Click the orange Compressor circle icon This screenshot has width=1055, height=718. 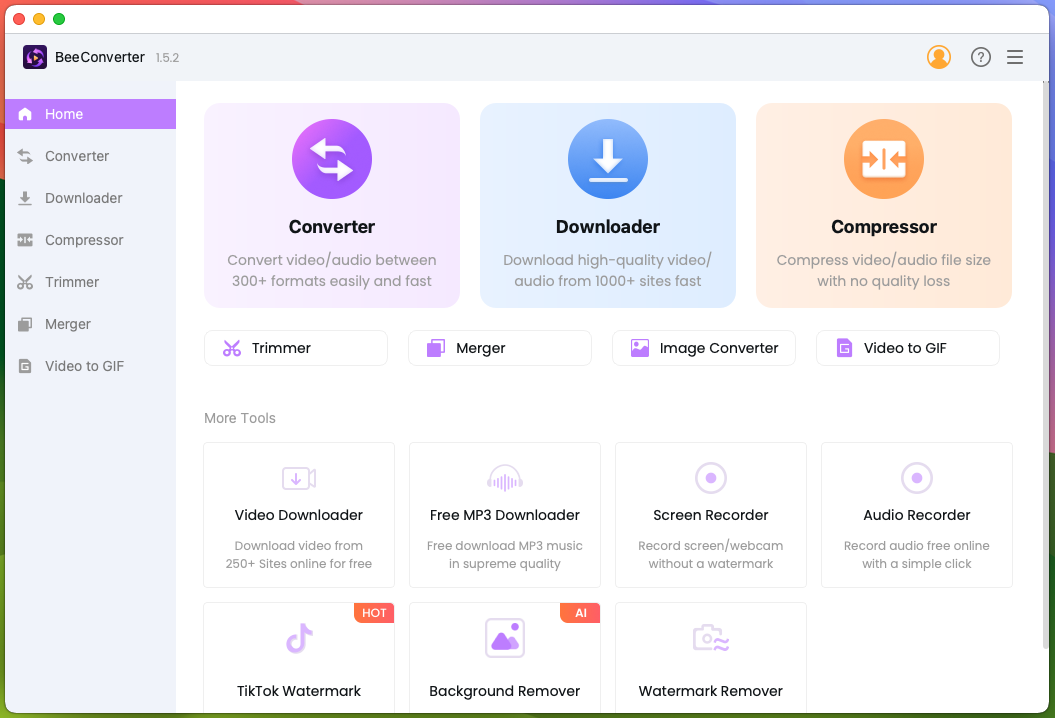(883, 159)
